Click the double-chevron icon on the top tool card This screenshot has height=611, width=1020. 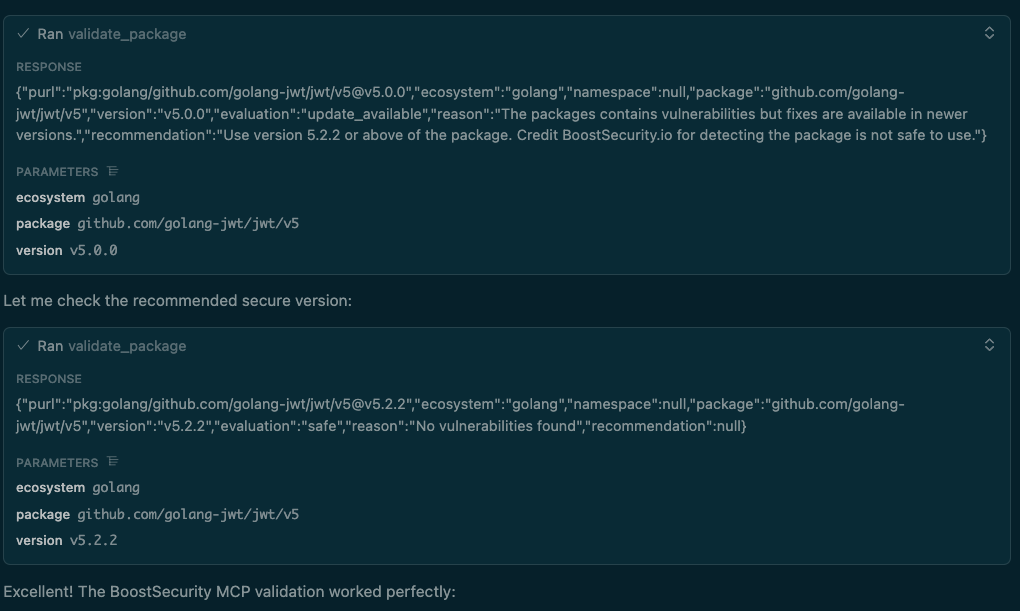989,33
